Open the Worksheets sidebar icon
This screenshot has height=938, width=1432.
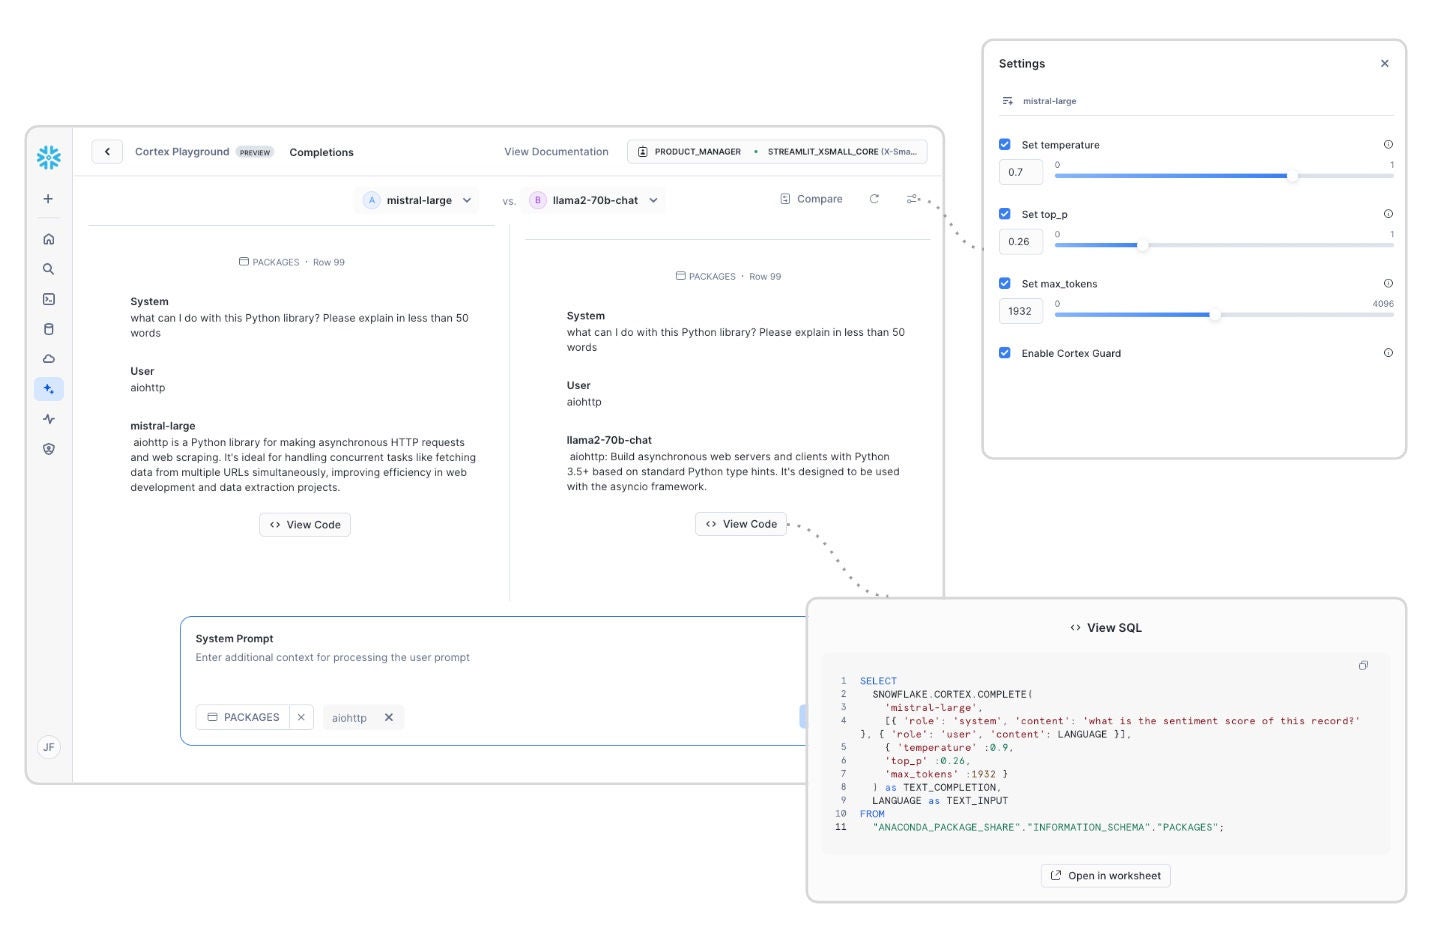tap(47, 298)
